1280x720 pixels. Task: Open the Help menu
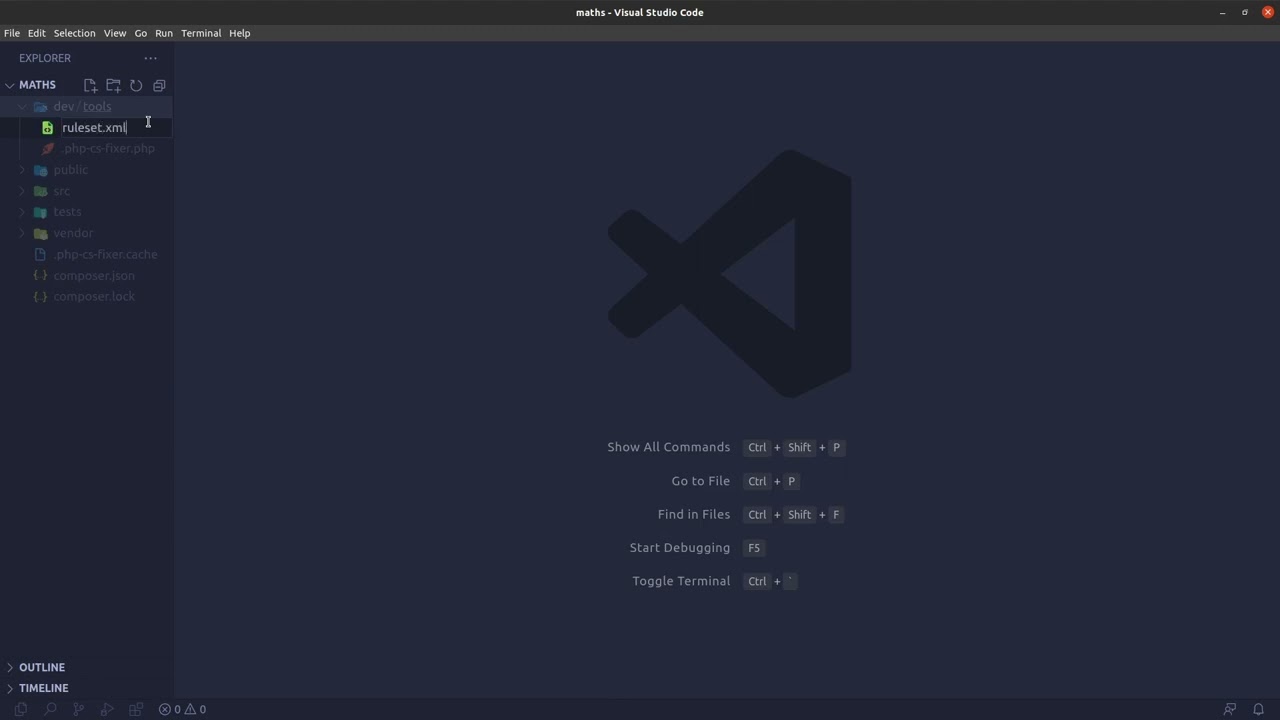pos(240,33)
